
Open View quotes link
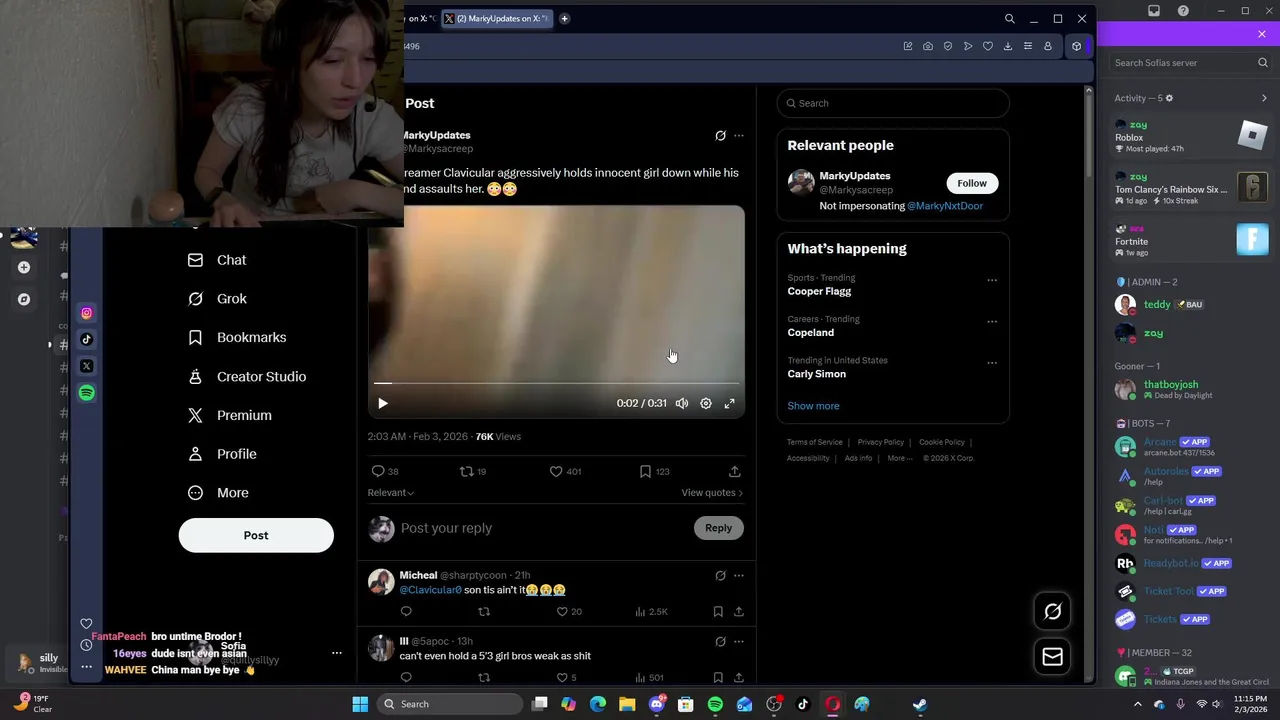712,492
